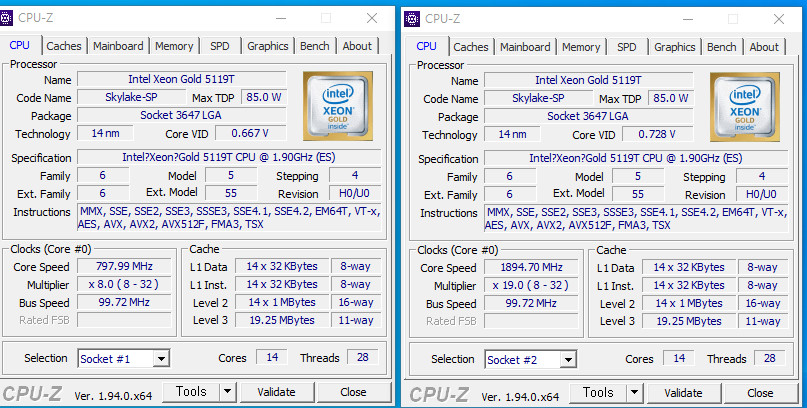
Task: Minimize the left CPU-Z window
Action: click(x=281, y=18)
